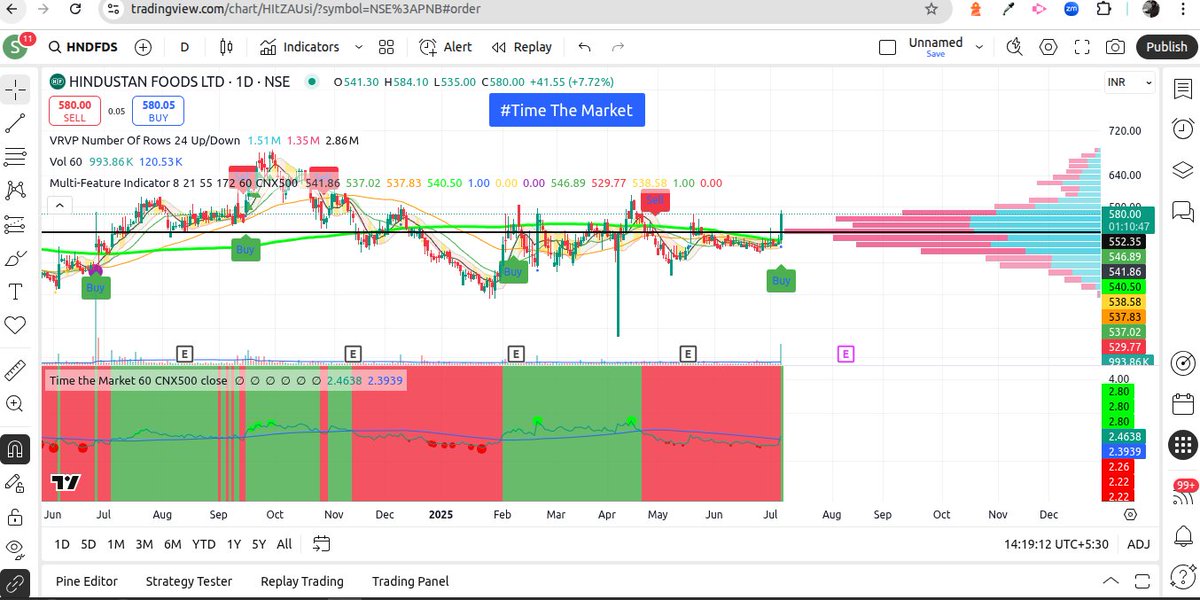This screenshot has height=600, width=1200.
Task: Open the layout templates grid icon
Action: (x=387, y=47)
